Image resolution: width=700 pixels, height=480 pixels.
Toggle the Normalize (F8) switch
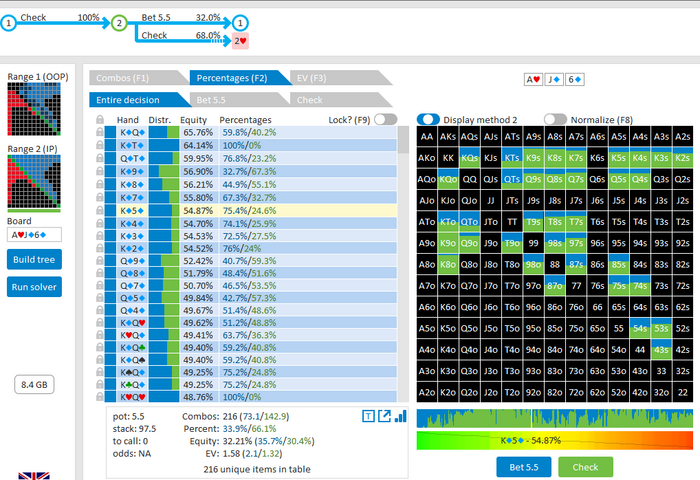pos(555,119)
